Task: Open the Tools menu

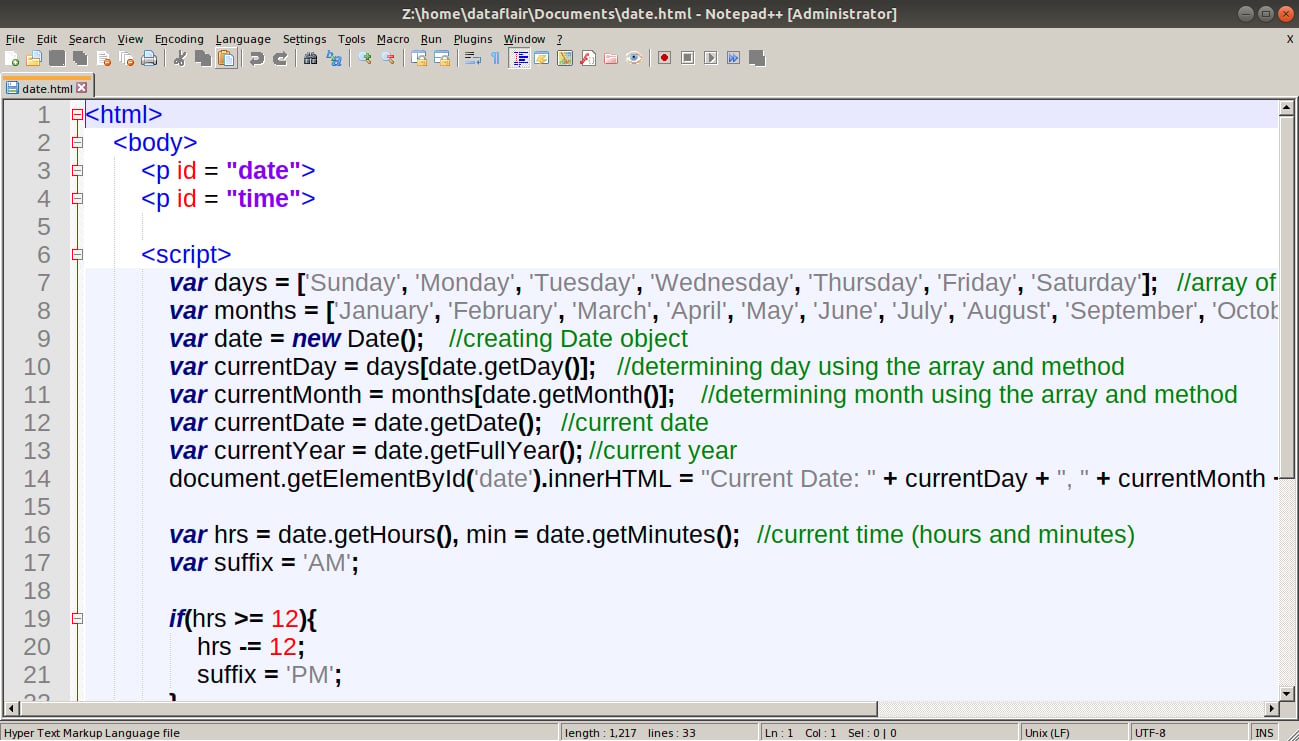Action: click(351, 39)
